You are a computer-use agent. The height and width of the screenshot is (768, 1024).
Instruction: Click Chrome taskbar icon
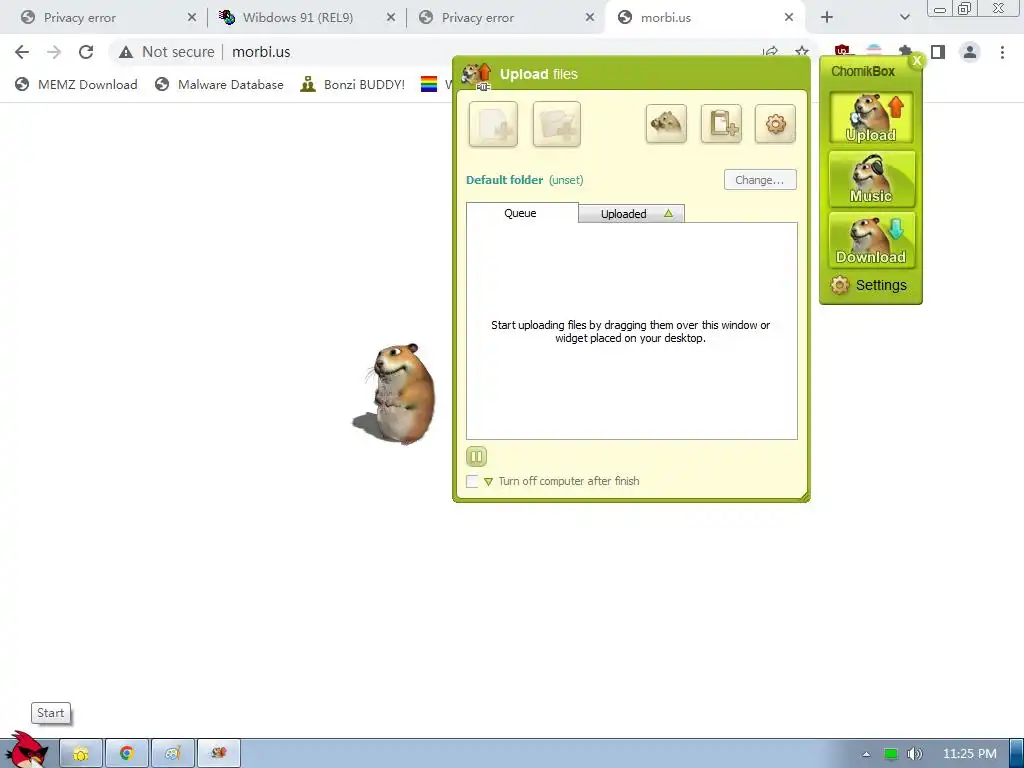tap(127, 754)
